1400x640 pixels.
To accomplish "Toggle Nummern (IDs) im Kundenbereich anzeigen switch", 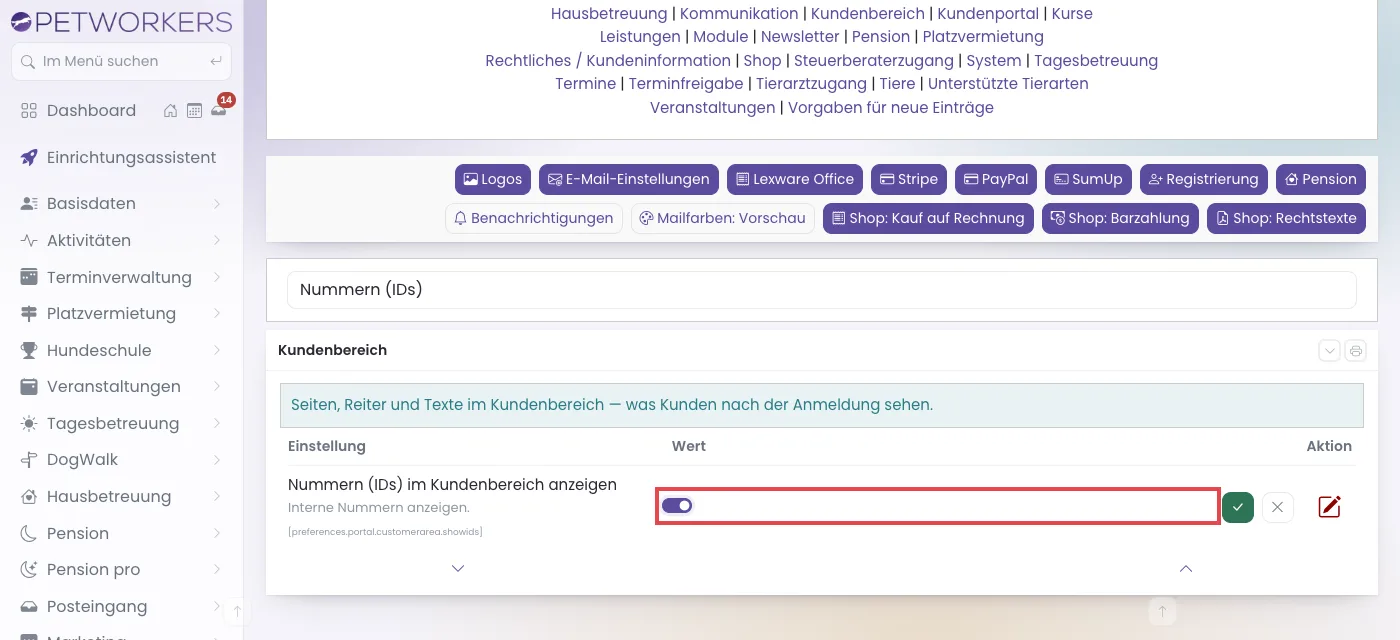I will 677,506.
